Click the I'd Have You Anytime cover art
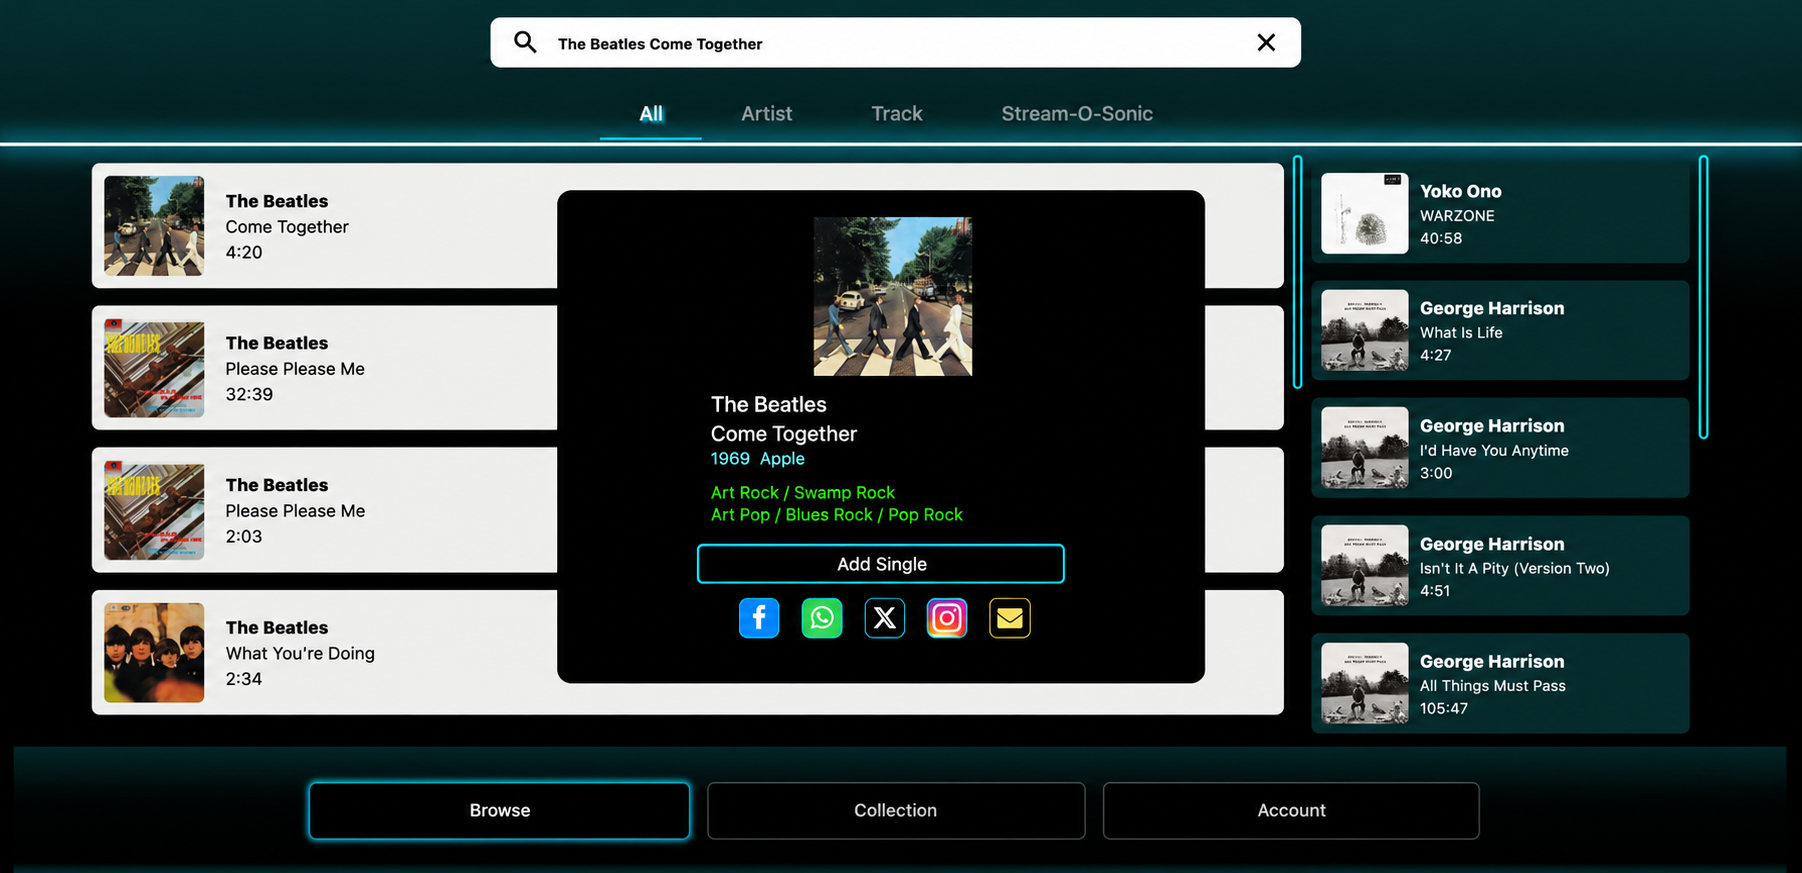 1365,448
